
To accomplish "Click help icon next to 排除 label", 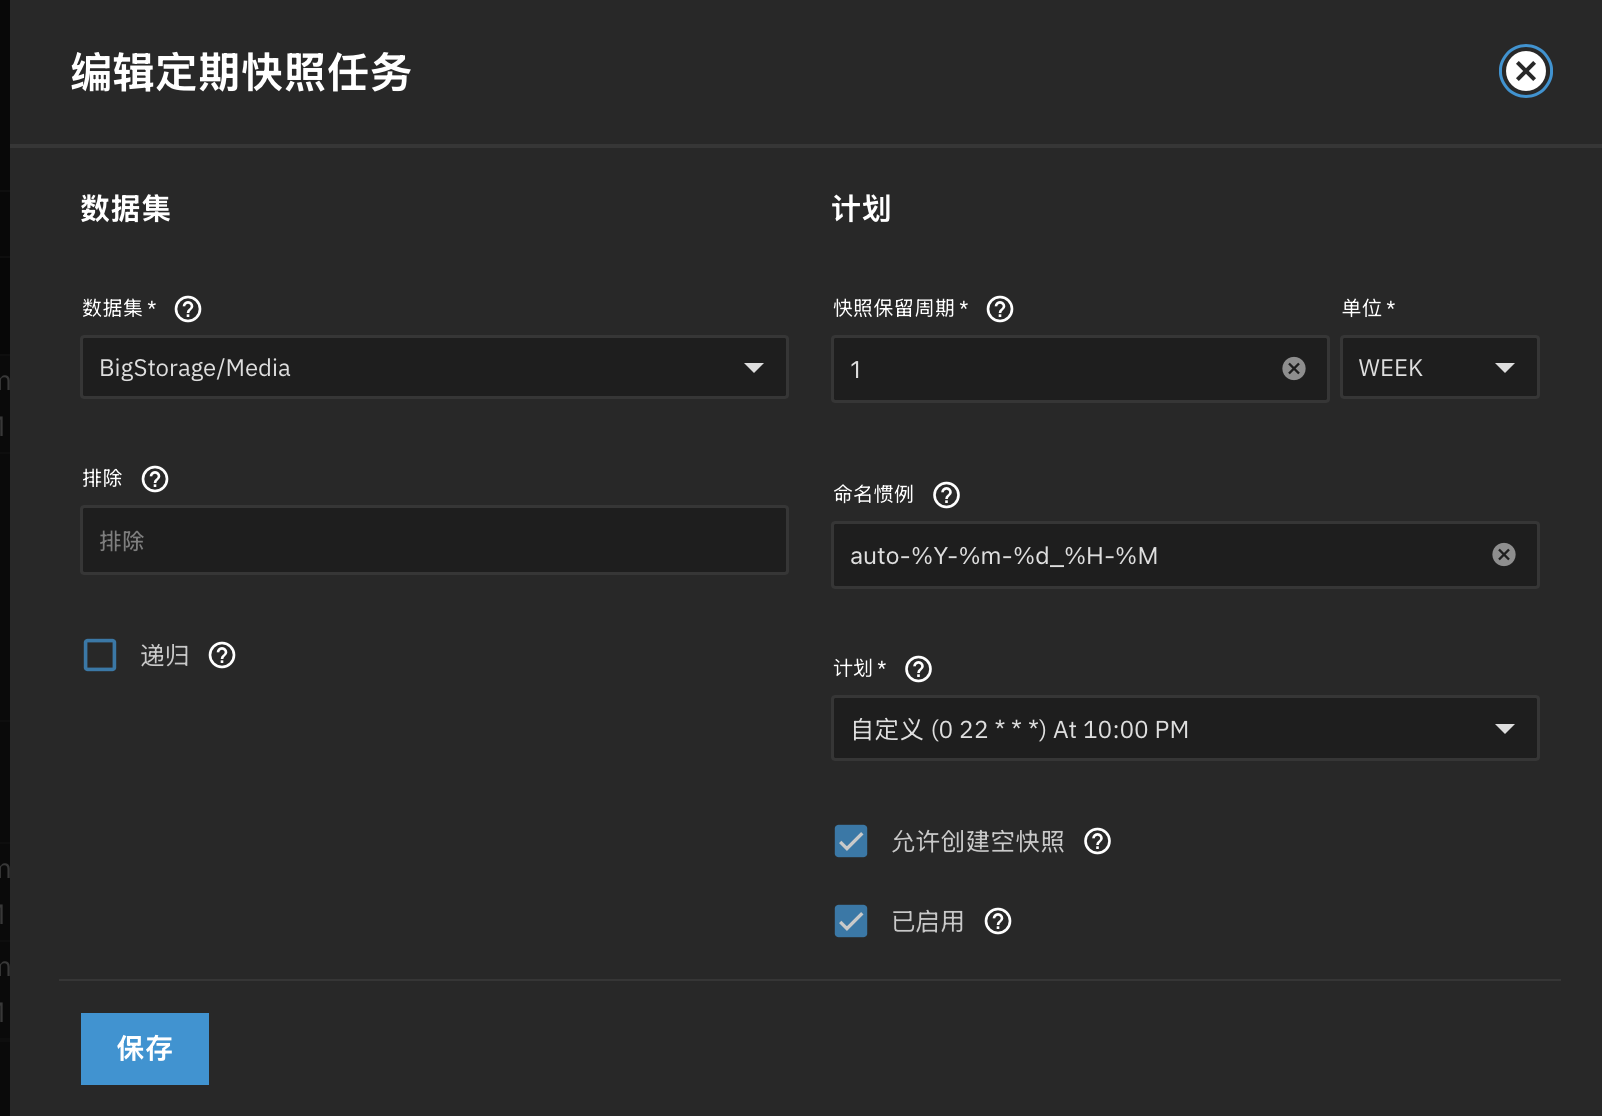I will click(155, 479).
